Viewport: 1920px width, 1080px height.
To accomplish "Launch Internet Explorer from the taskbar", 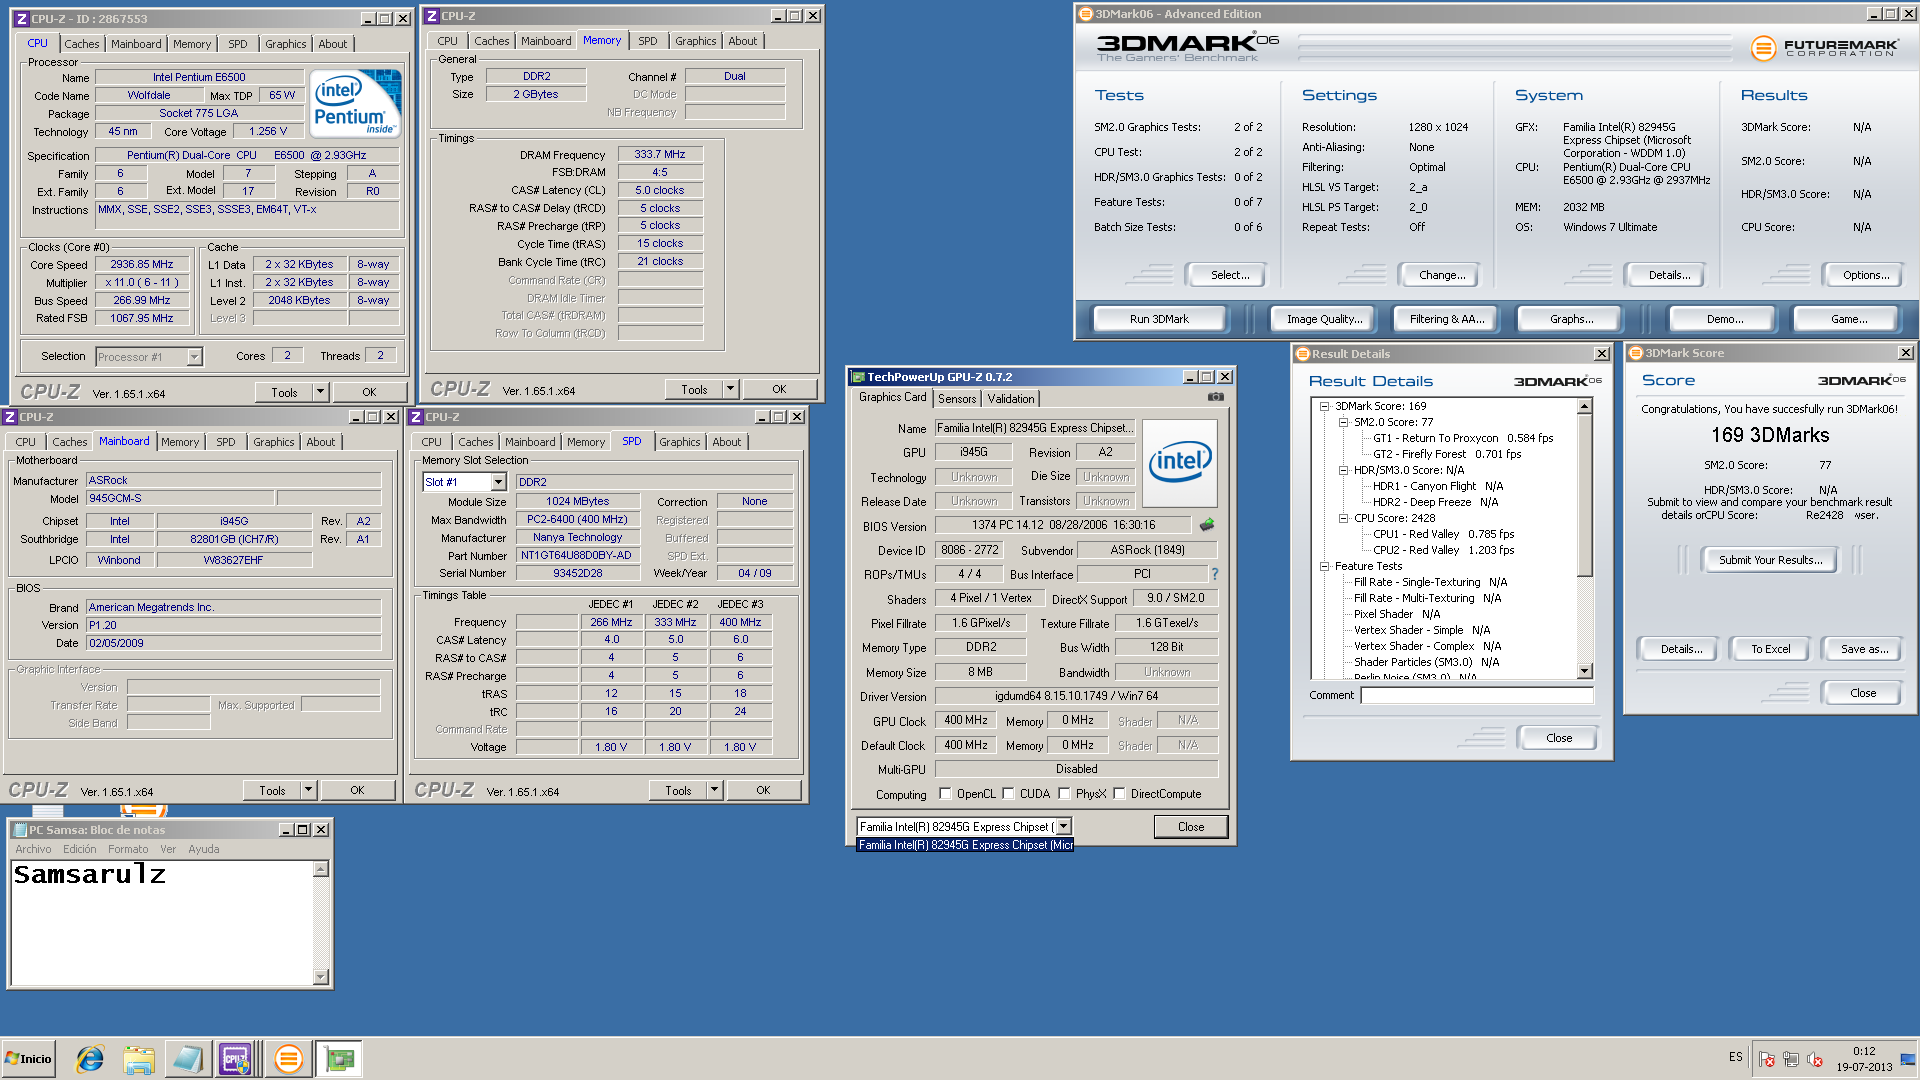I will (x=90, y=1058).
